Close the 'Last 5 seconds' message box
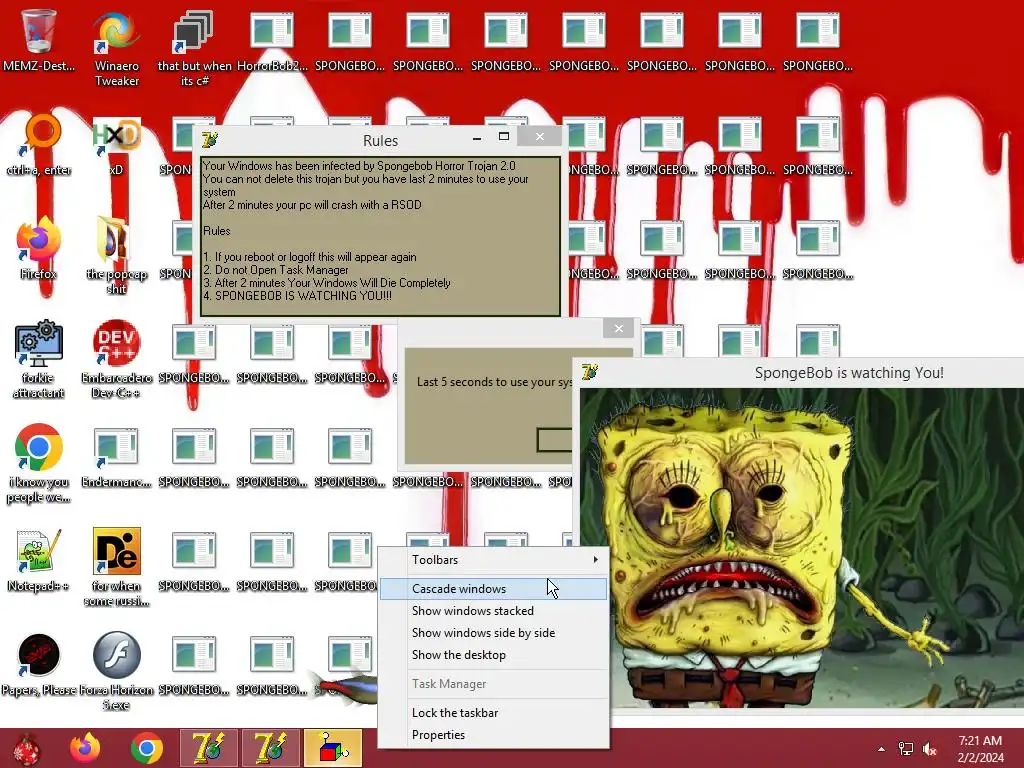This screenshot has width=1024, height=768. [x=618, y=328]
